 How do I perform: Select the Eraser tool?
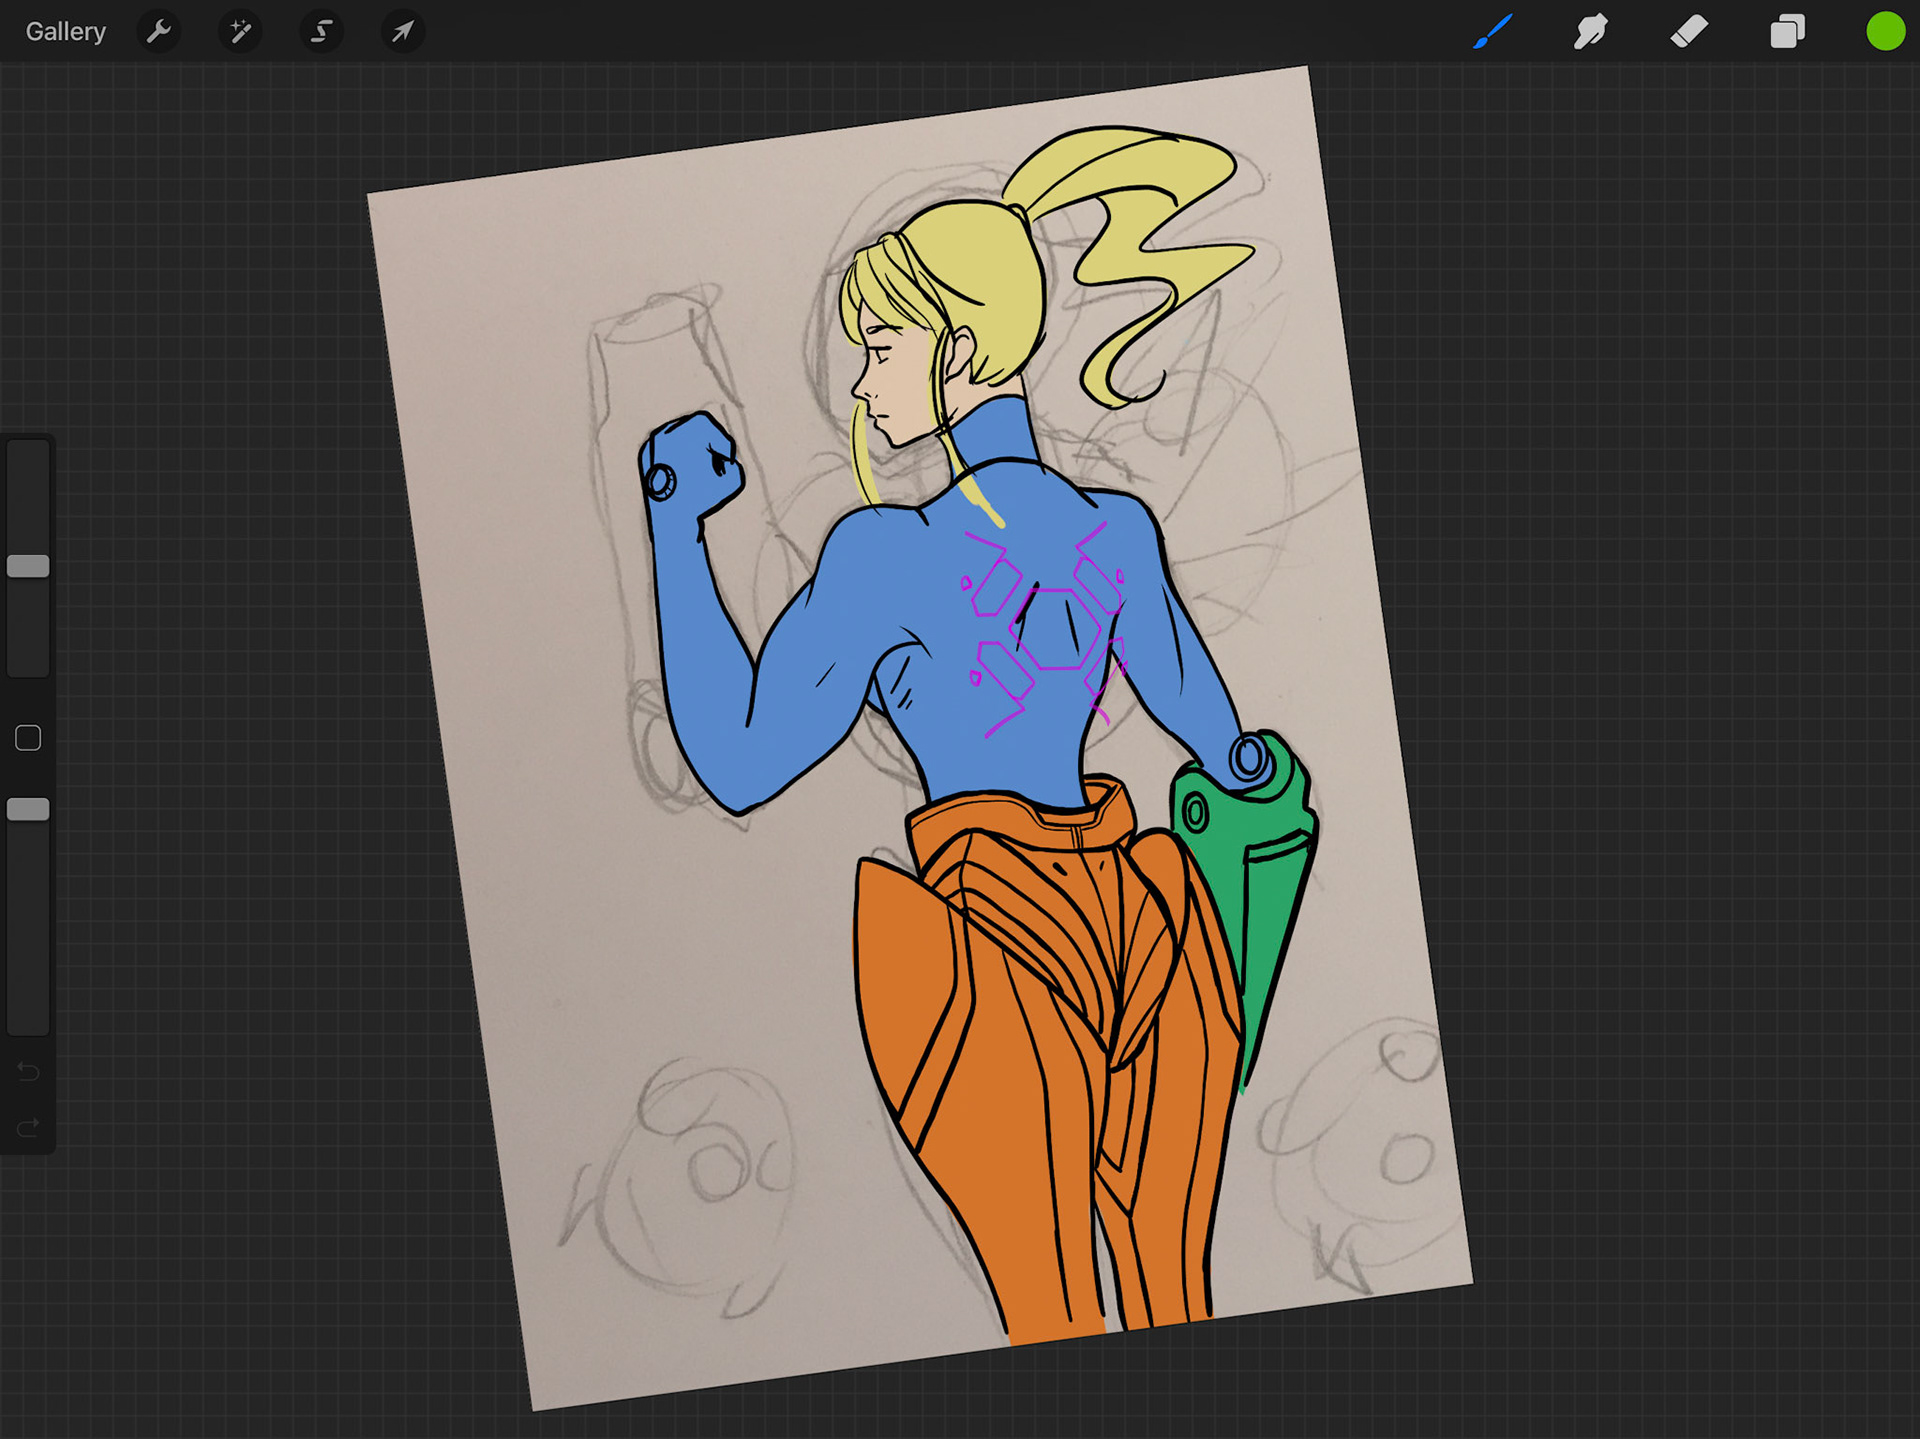coord(1689,32)
